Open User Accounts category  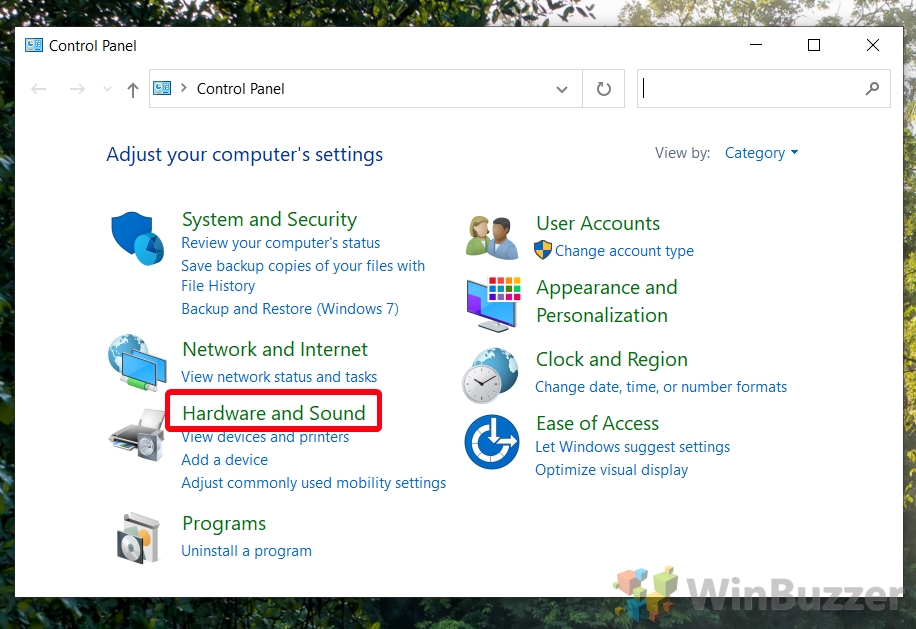[x=598, y=223]
